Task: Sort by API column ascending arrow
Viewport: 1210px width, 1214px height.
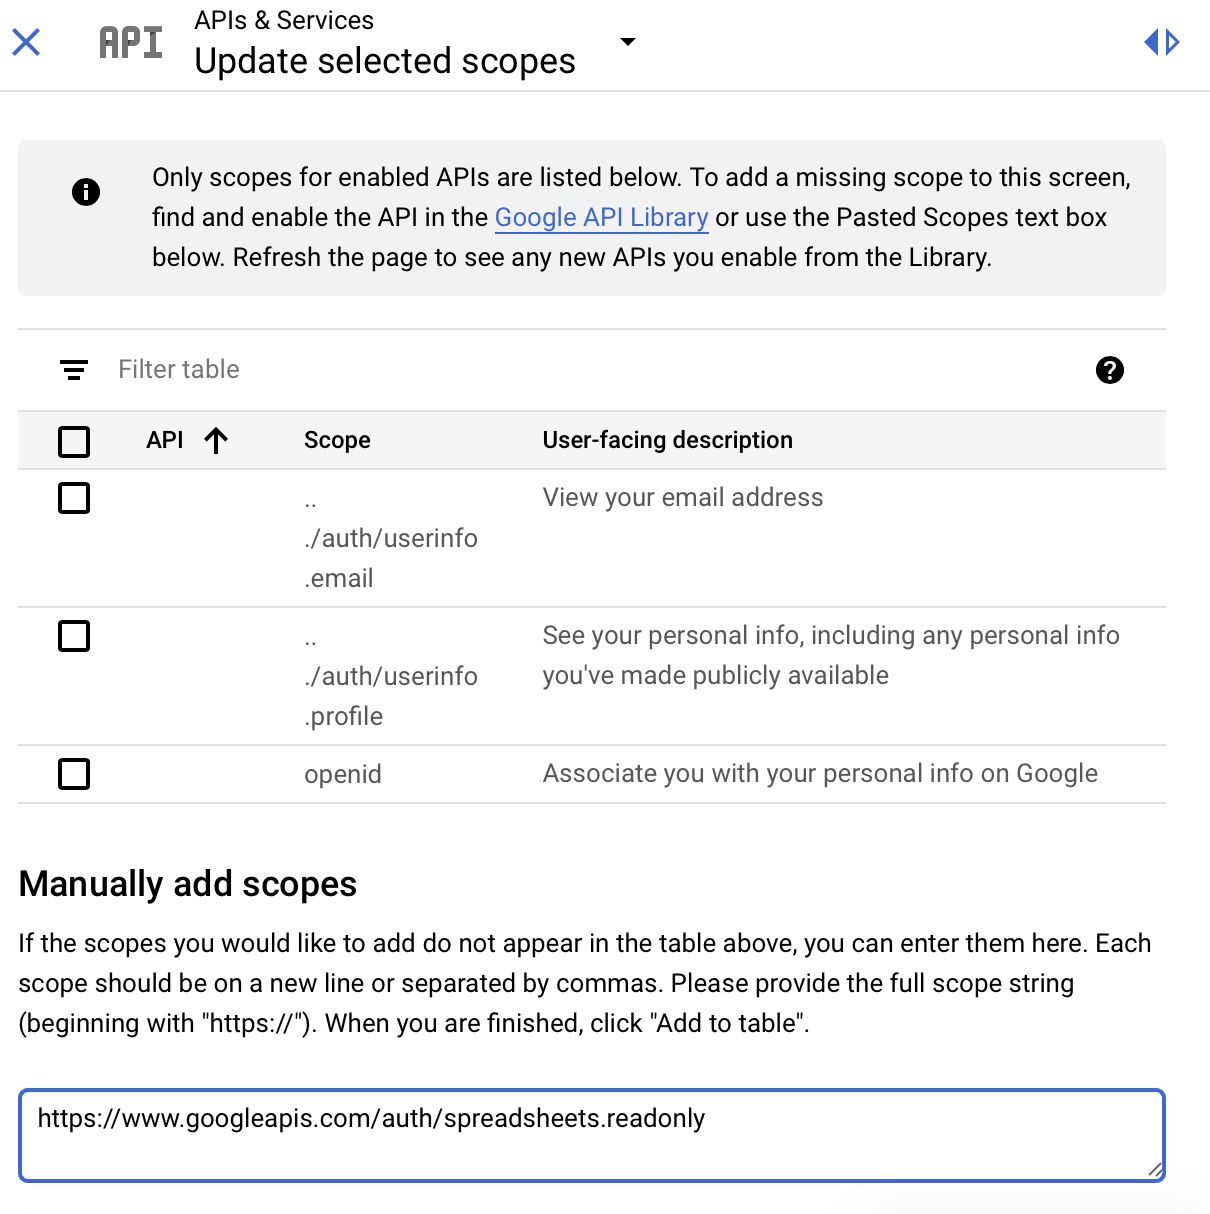Action: coord(216,440)
